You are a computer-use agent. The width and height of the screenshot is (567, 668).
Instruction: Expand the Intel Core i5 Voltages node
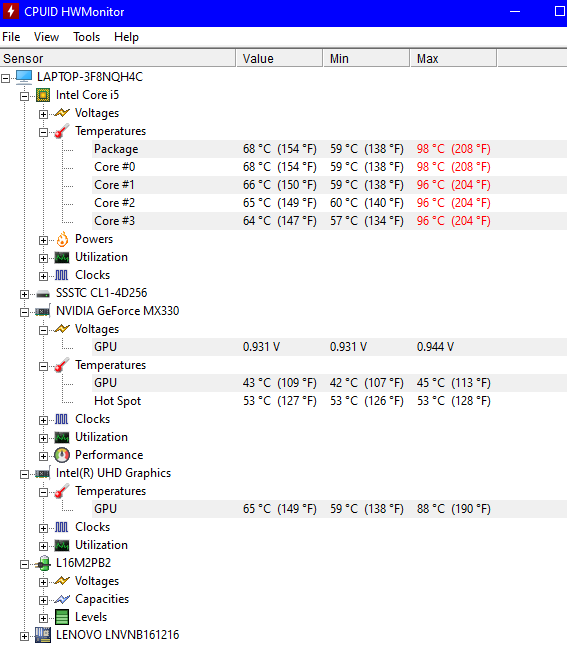pyautogui.click(x=43, y=114)
